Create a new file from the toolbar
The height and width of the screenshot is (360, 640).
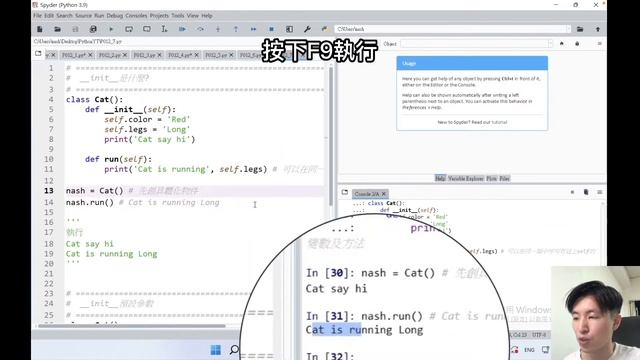[40, 29]
